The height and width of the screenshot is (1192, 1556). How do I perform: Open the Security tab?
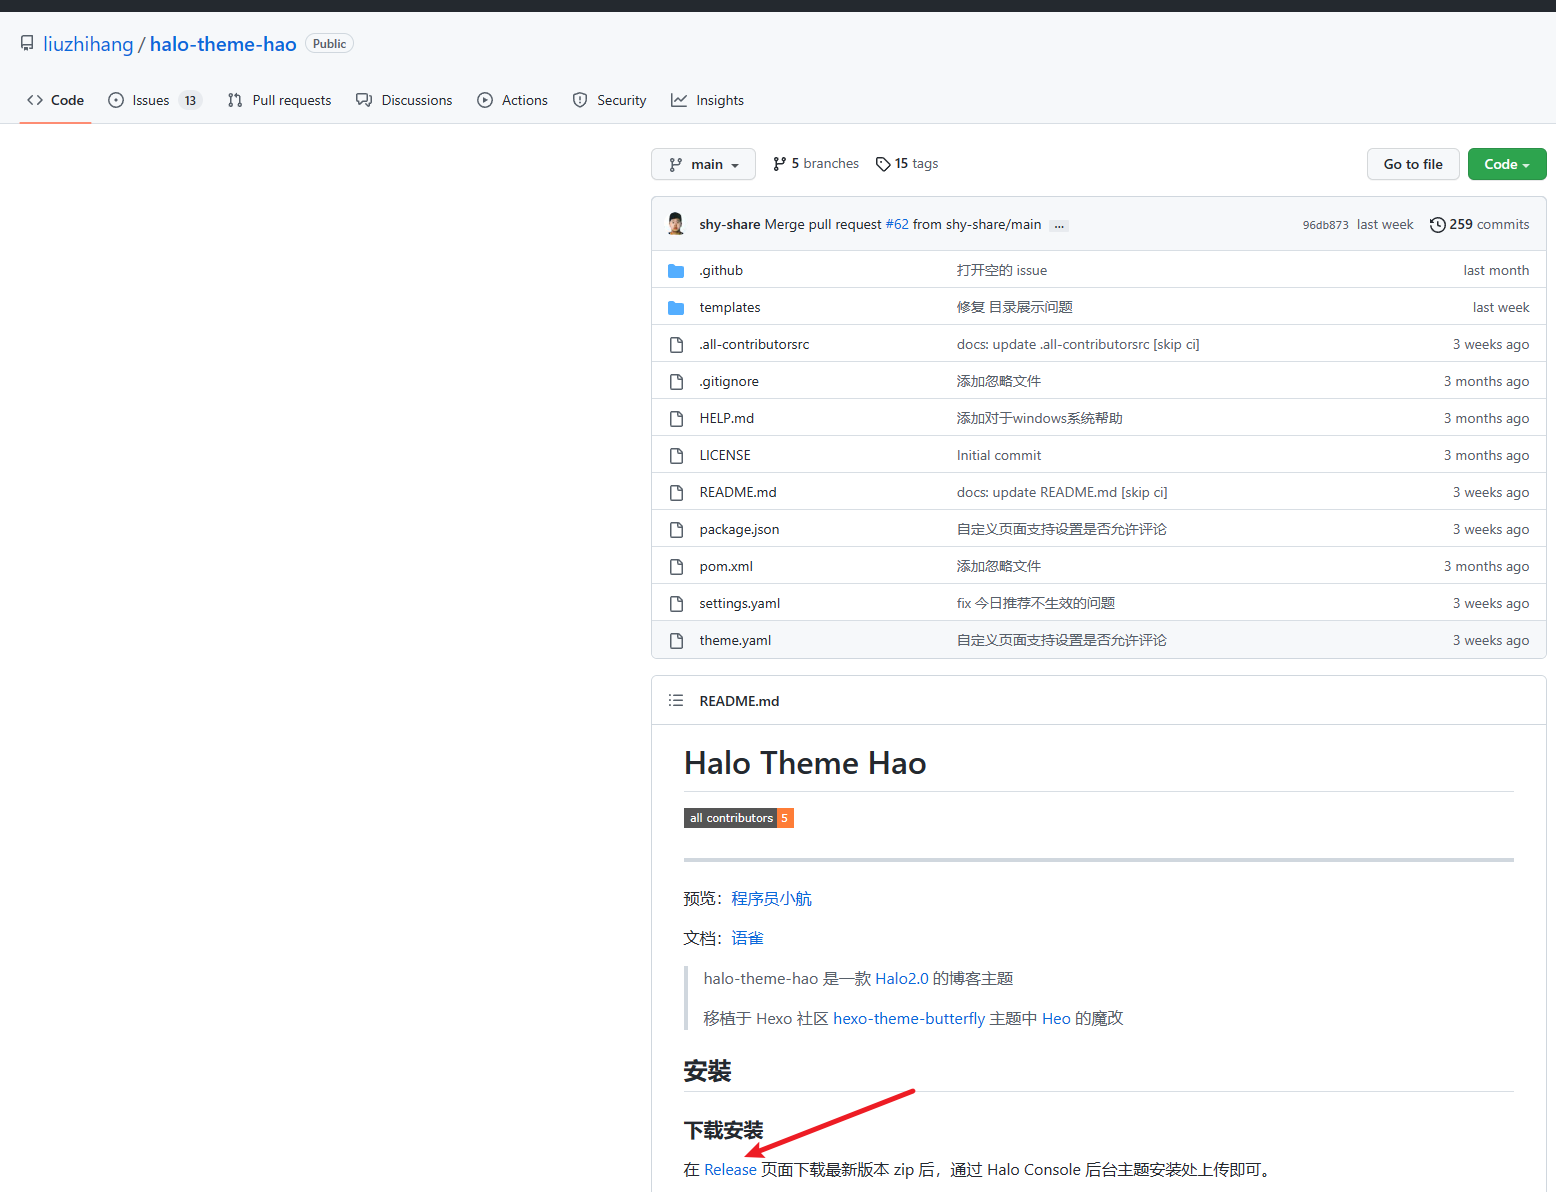[x=609, y=100]
